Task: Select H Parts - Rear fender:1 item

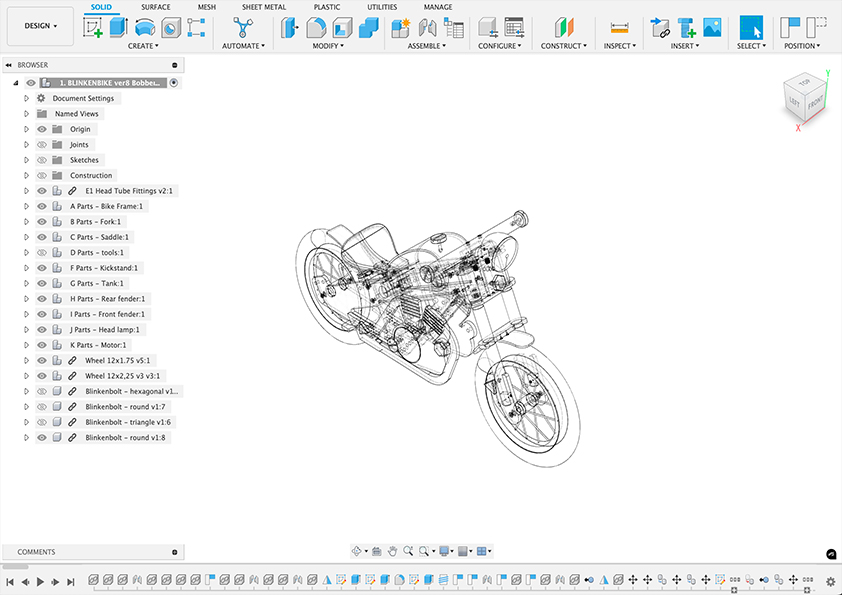Action: click(x=107, y=299)
